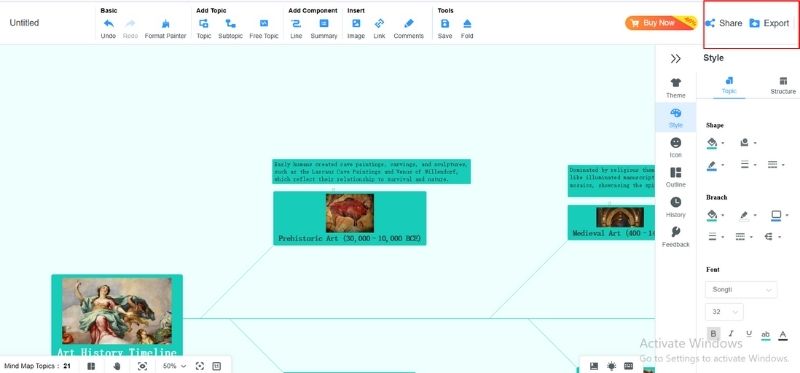Image resolution: width=800 pixels, height=373 pixels.
Task: Add Comments with the pencil icon
Action: pyautogui.click(x=408, y=23)
